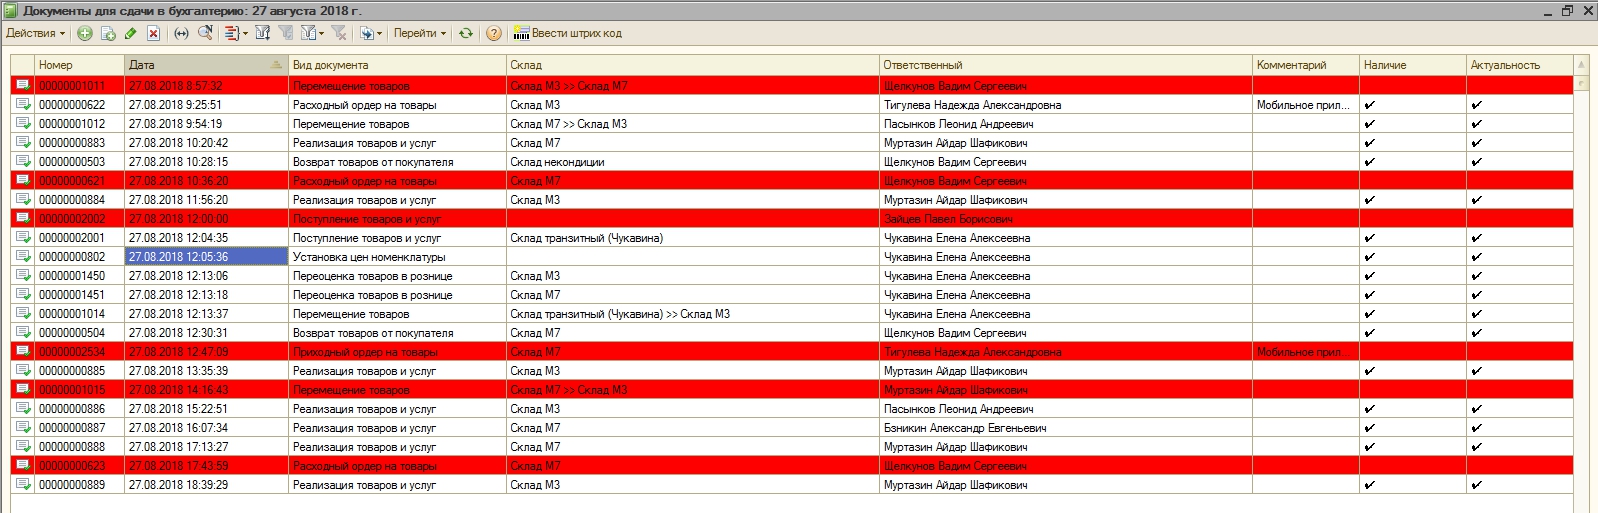The width and height of the screenshot is (1598, 513).
Task: Click the Ответственный column header
Action: pos(1064,65)
